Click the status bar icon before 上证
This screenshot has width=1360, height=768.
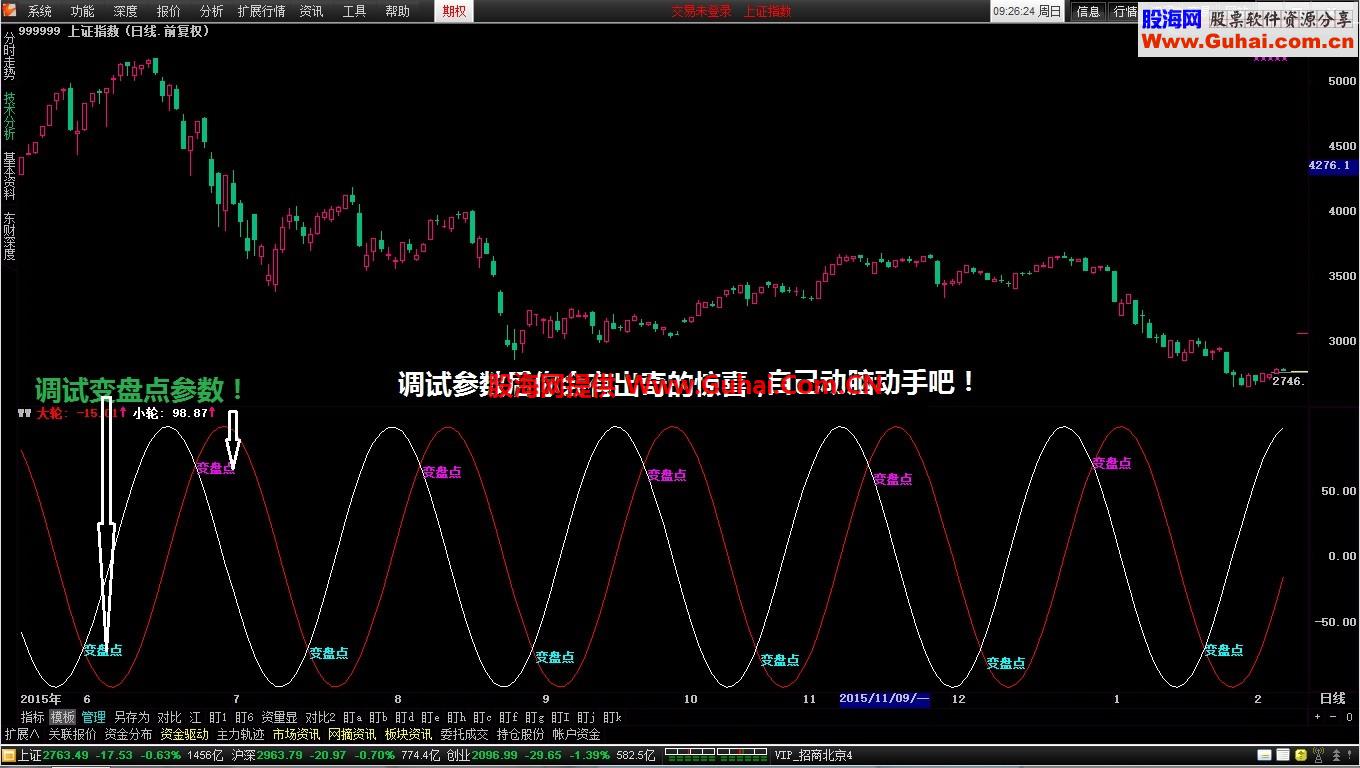coord(9,755)
